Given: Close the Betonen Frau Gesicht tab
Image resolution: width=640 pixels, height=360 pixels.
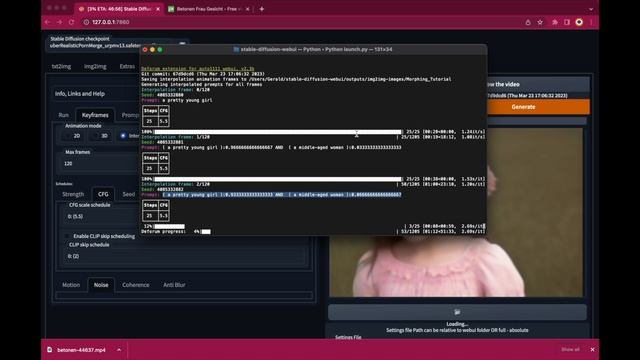Looking at the screenshot, I should coord(247,9).
